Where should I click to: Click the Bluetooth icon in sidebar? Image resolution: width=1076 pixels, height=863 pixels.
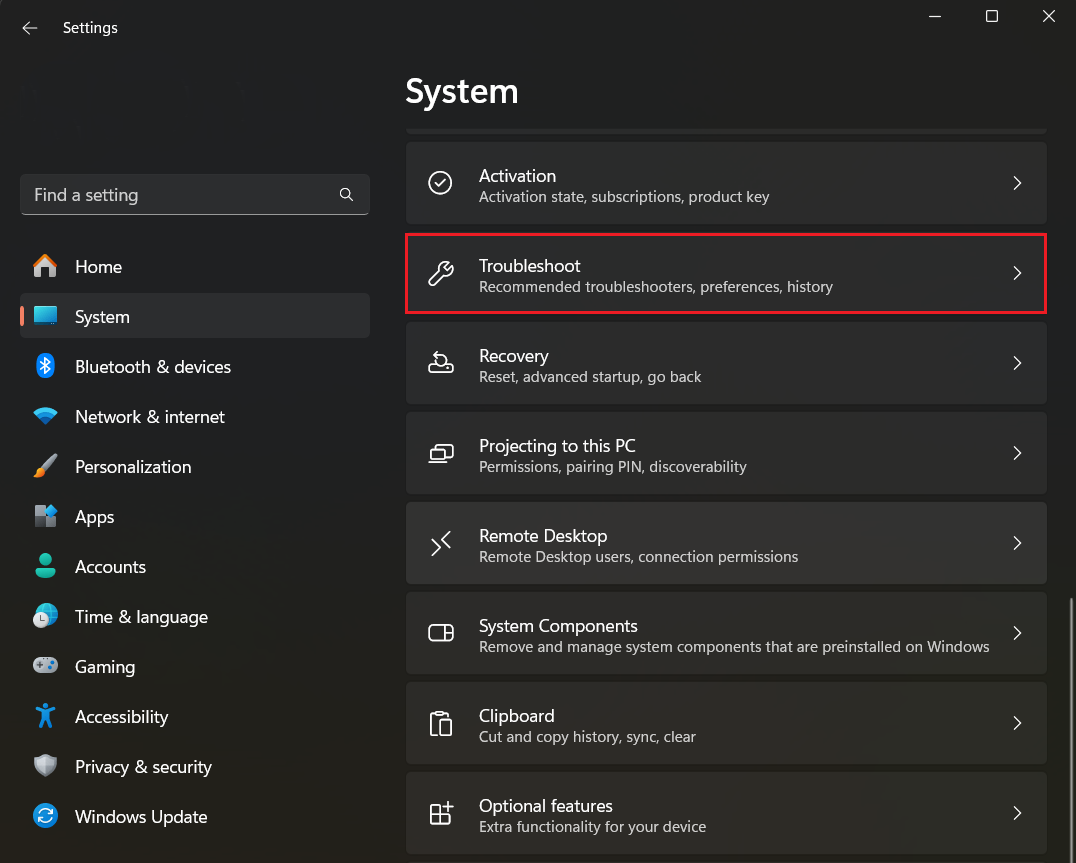pos(45,367)
